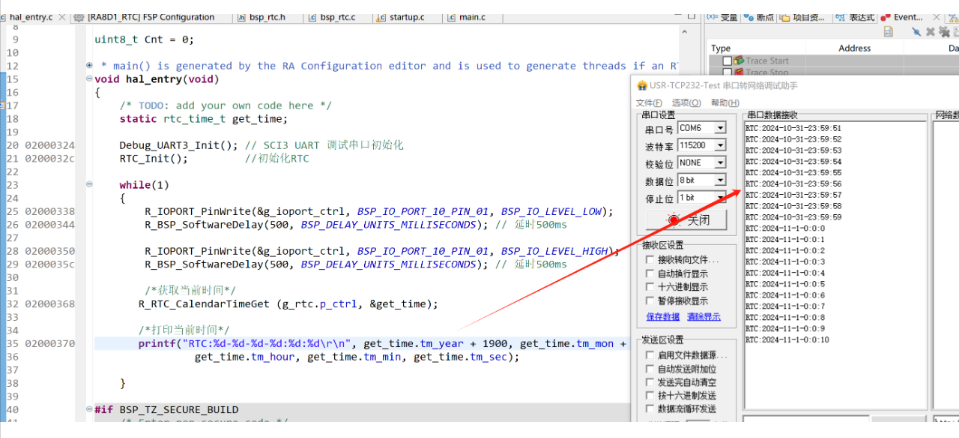
Task: Click the editor minimize icon beside main.c
Action: (678, 15)
